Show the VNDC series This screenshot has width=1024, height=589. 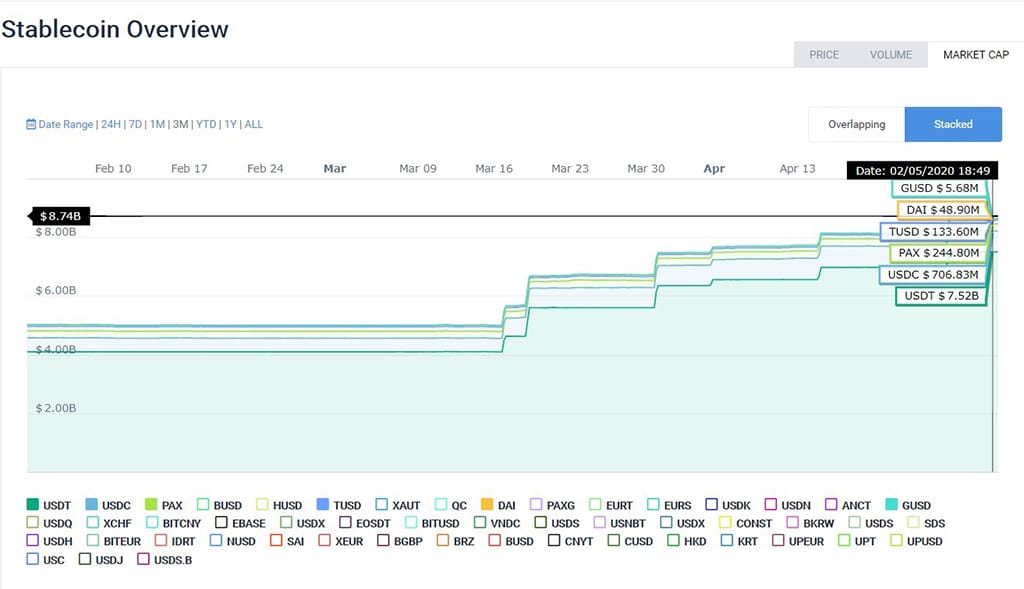480,522
